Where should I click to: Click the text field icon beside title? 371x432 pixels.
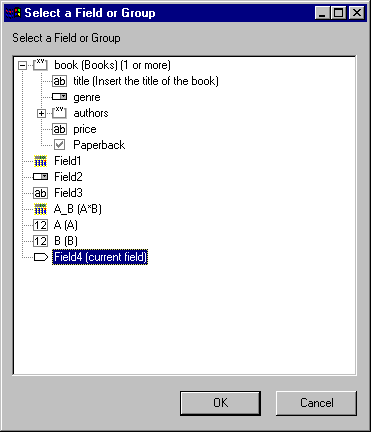click(x=59, y=81)
